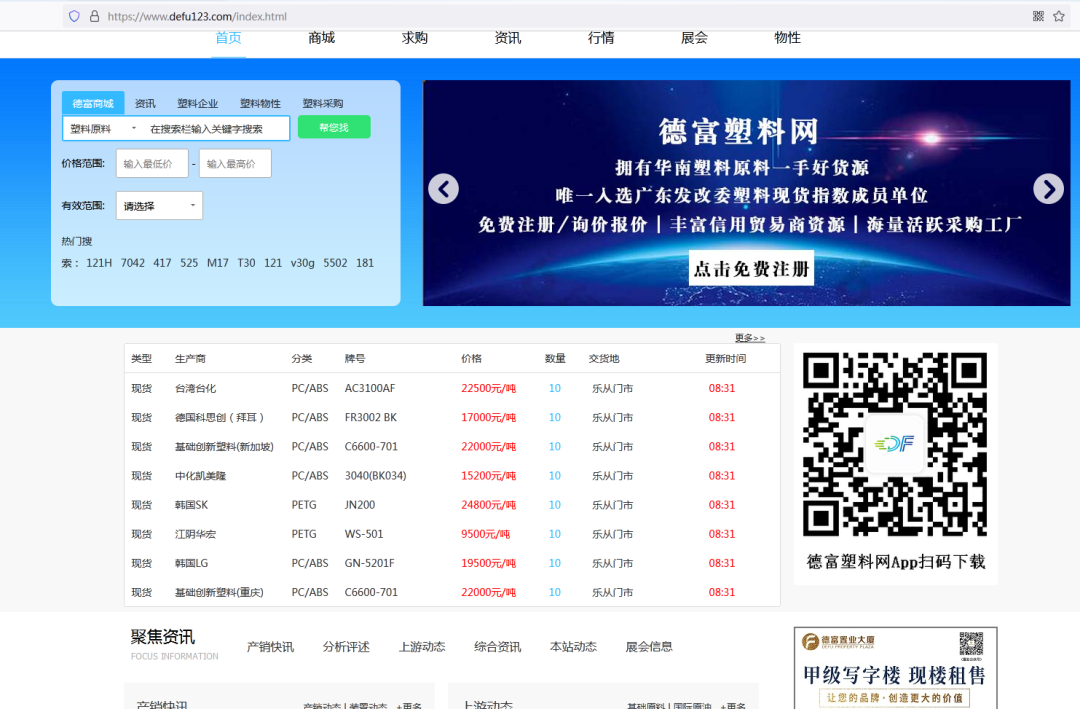Image resolution: width=1080 pixels, height=709 pixels.
Task: Click the left carousel navigation arrow
Action: pos(443,189)
